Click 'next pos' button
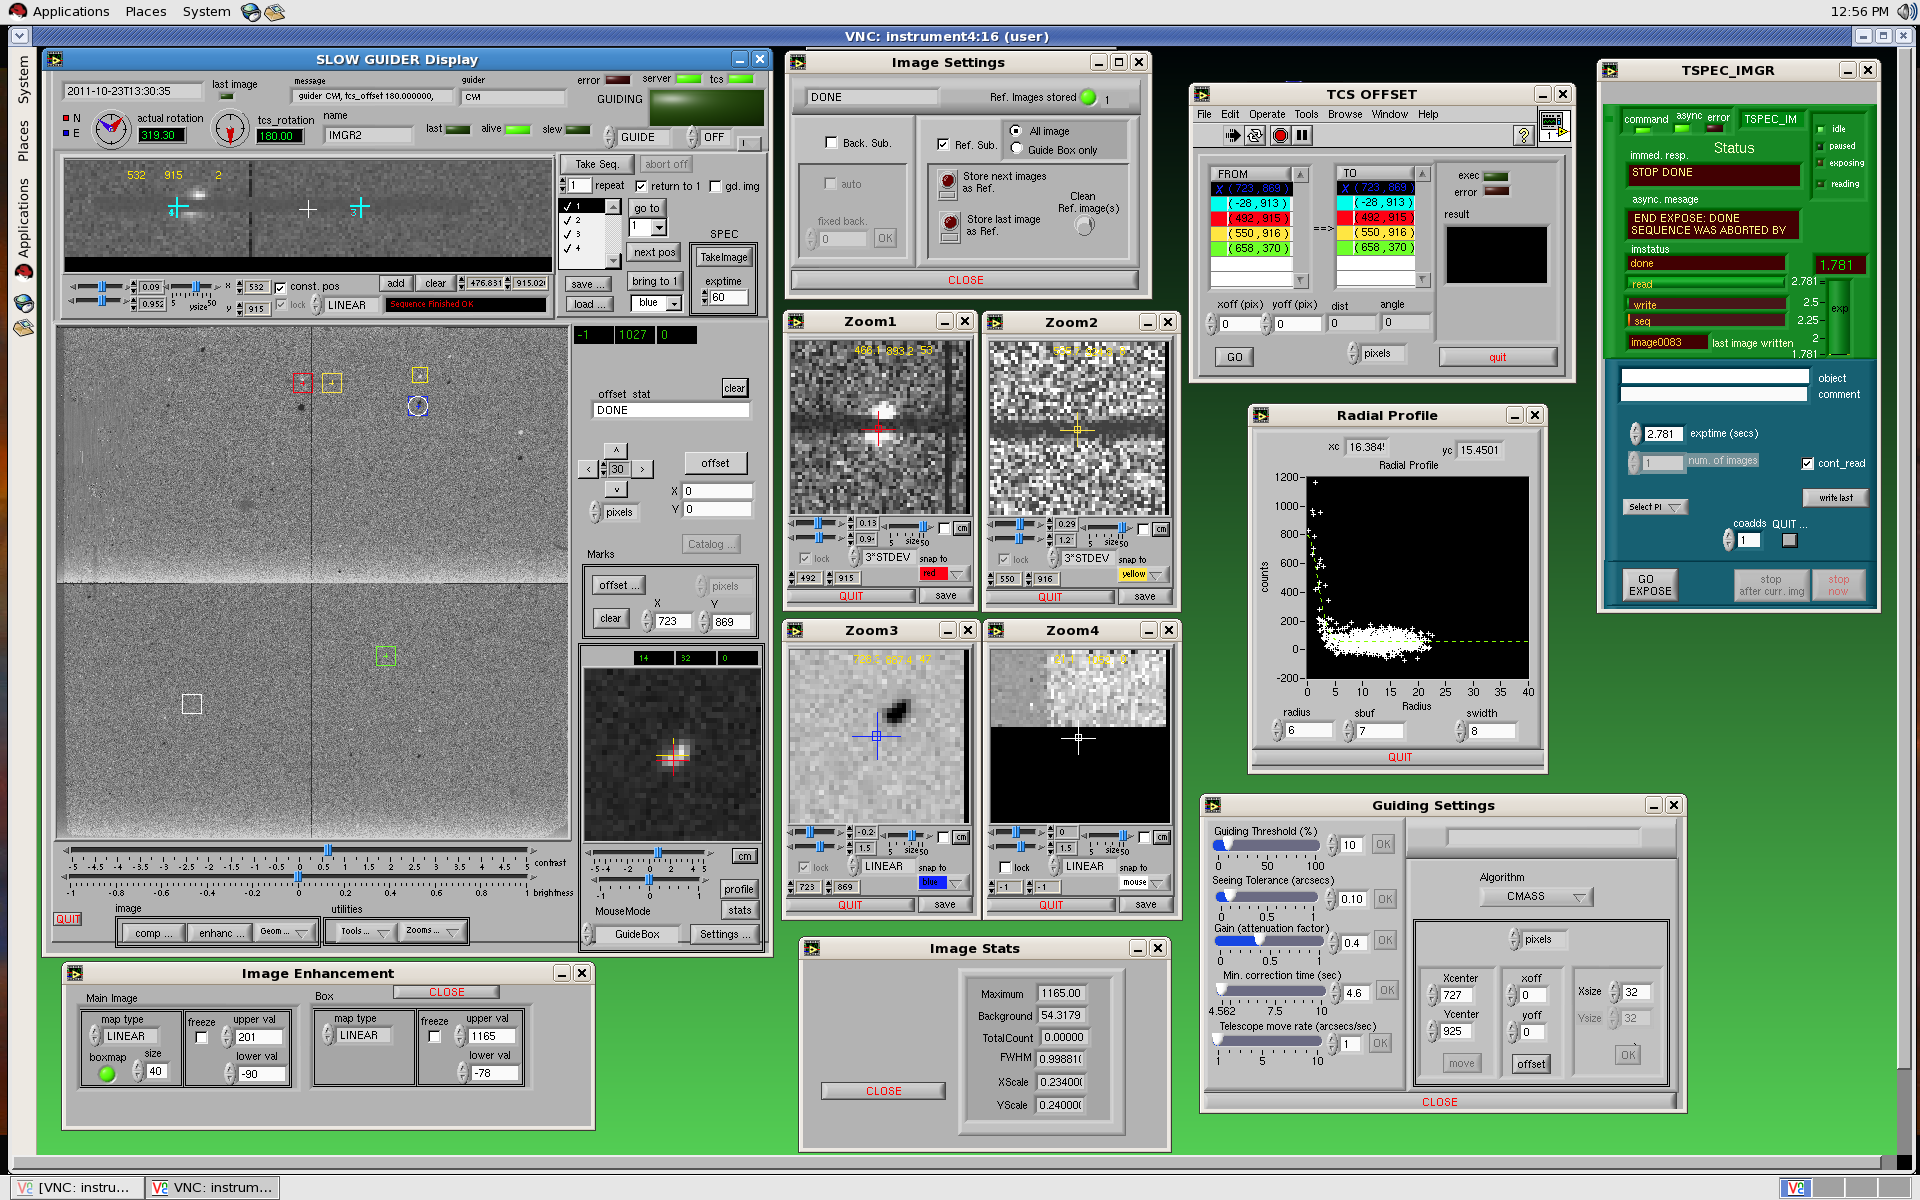This screenshot has height=1200, width=1920. click(654, 252)
